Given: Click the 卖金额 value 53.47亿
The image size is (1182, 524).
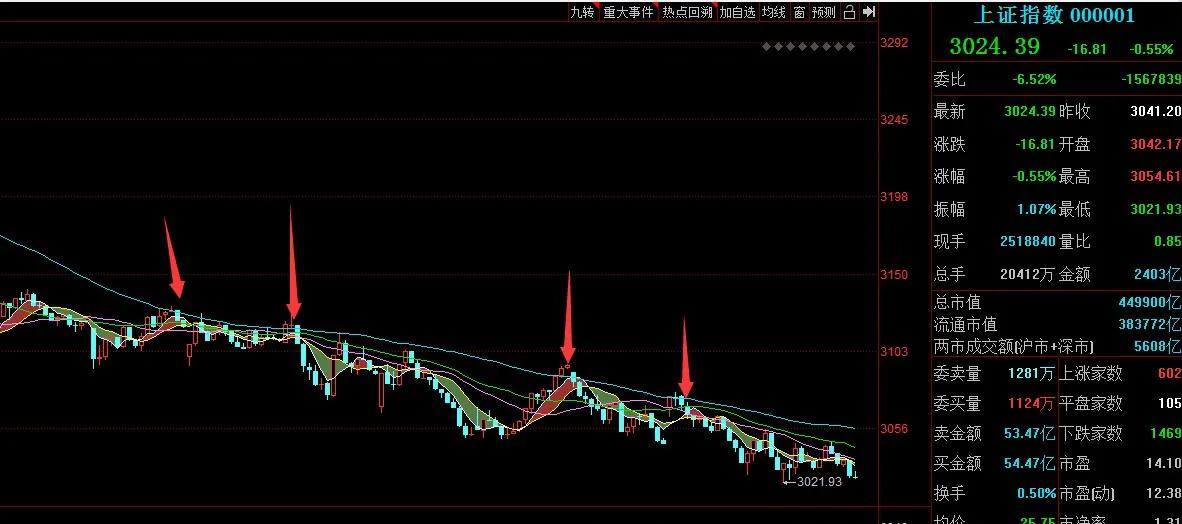Looking at the screenshot, I should 1029,433.
